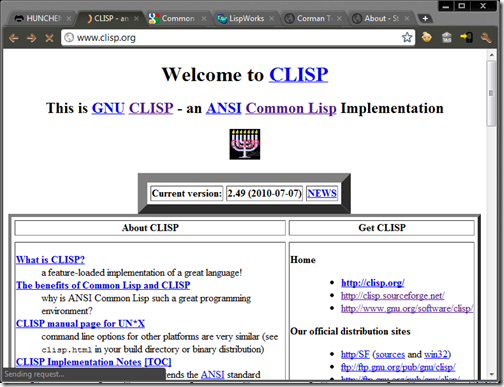The image size is (504, 387).
Task: Open the What is CLISP? link
Action: (x=50, y=260)
